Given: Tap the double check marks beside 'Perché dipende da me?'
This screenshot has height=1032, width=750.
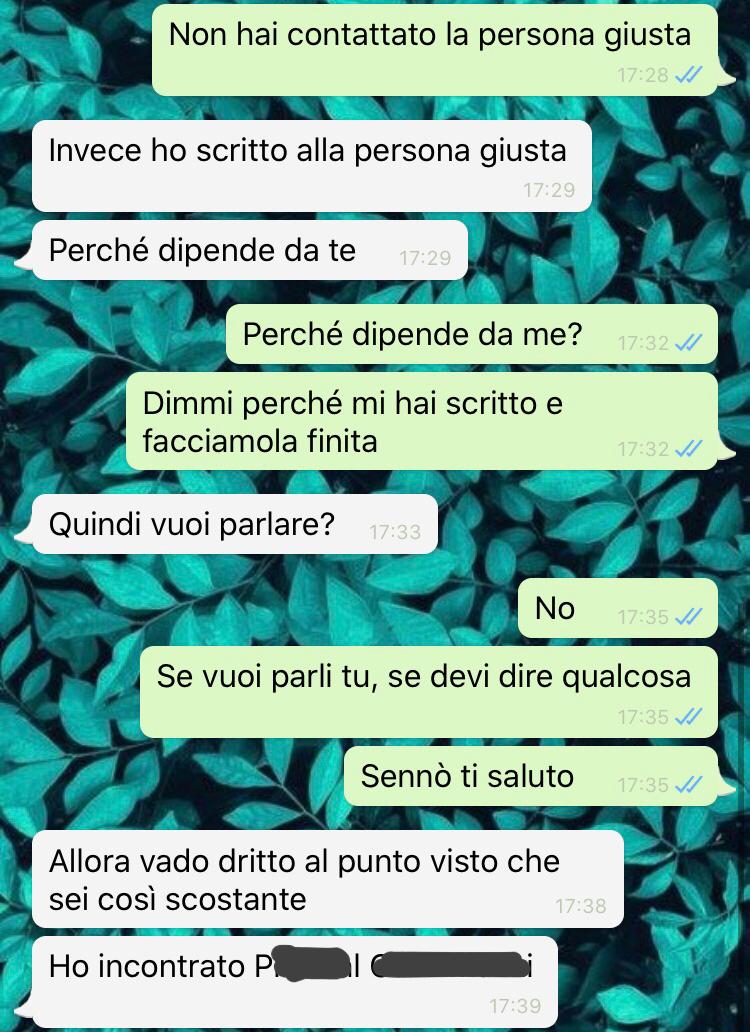Looking at the screenshot, I should tap(689, 342).
